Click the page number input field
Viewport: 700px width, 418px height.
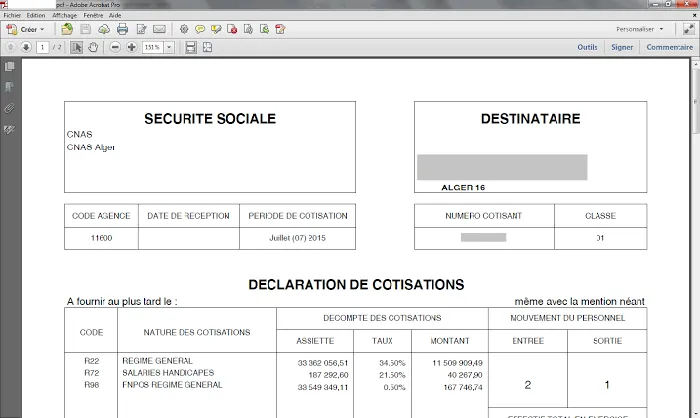click(43, 47)
